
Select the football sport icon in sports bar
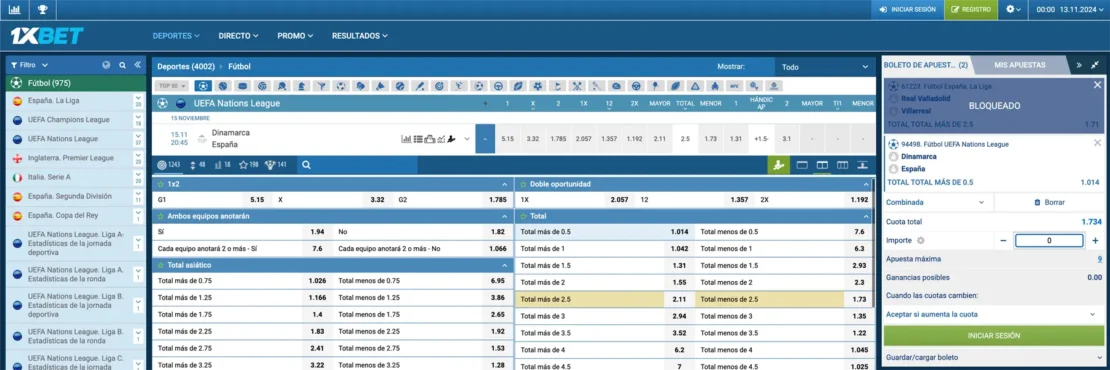click(203, 86)
